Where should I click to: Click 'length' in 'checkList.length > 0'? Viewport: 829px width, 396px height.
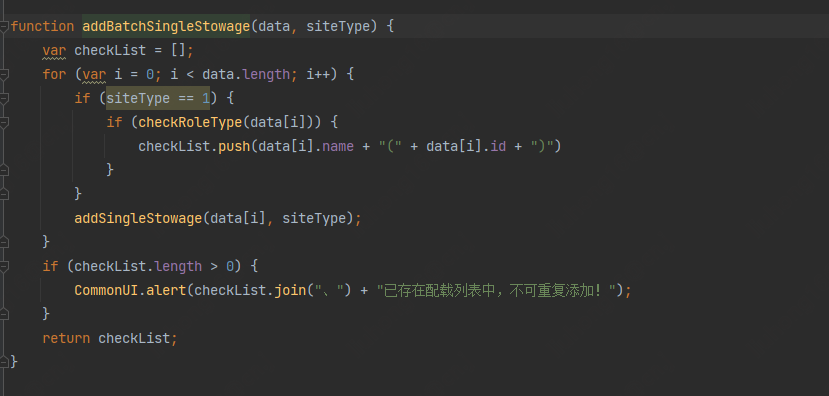click(178, 266)
